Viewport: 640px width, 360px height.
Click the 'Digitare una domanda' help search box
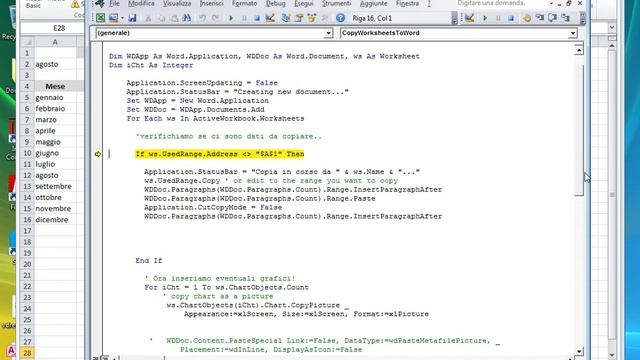pyautogui.click(x=501, y=3)
